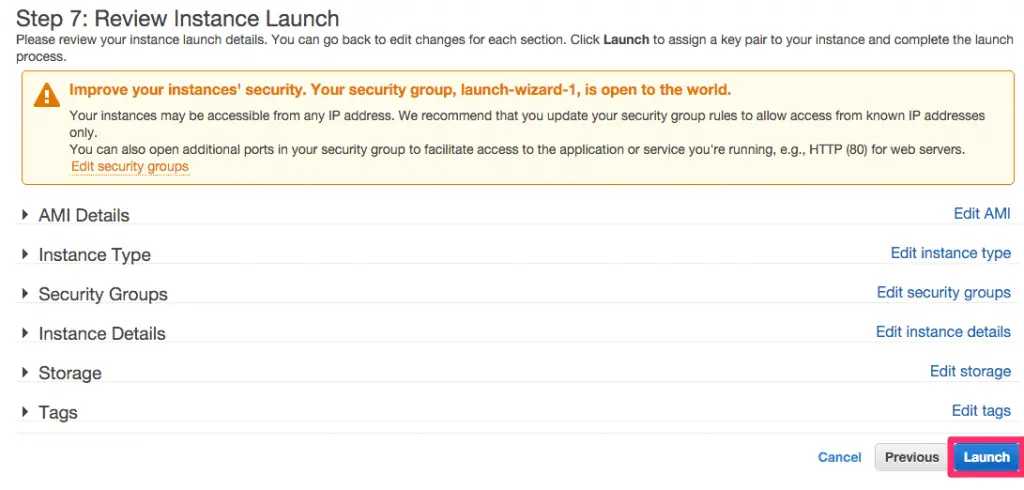Expand the Tags disclosure triangle
The width and height of the screenshot is (1024, 490).
(25, 412)
